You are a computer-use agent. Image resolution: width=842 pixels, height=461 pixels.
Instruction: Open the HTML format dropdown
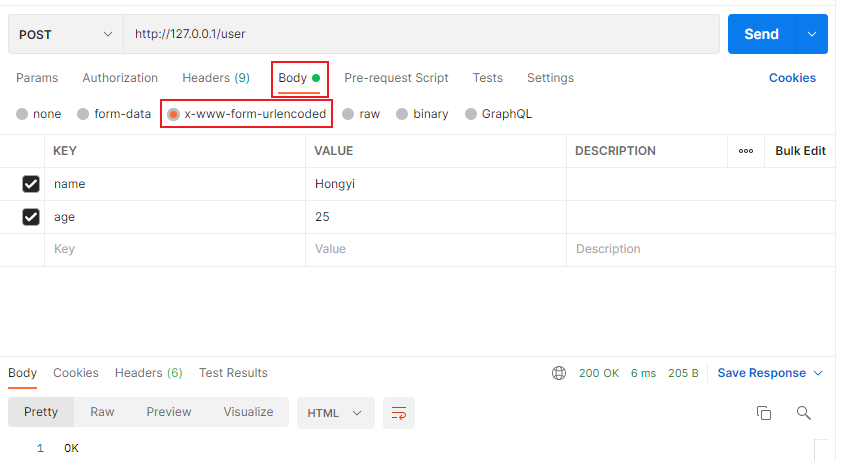point(335,413)
